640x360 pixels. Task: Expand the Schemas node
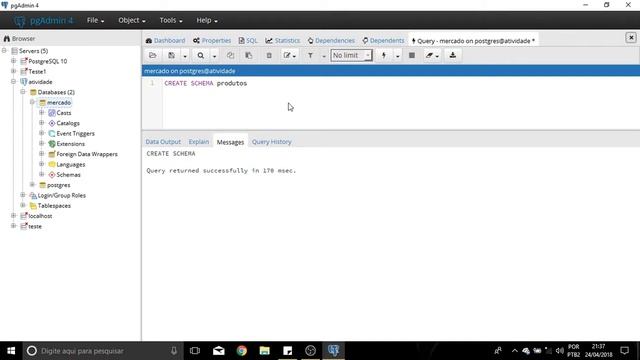tap(42, 174)
